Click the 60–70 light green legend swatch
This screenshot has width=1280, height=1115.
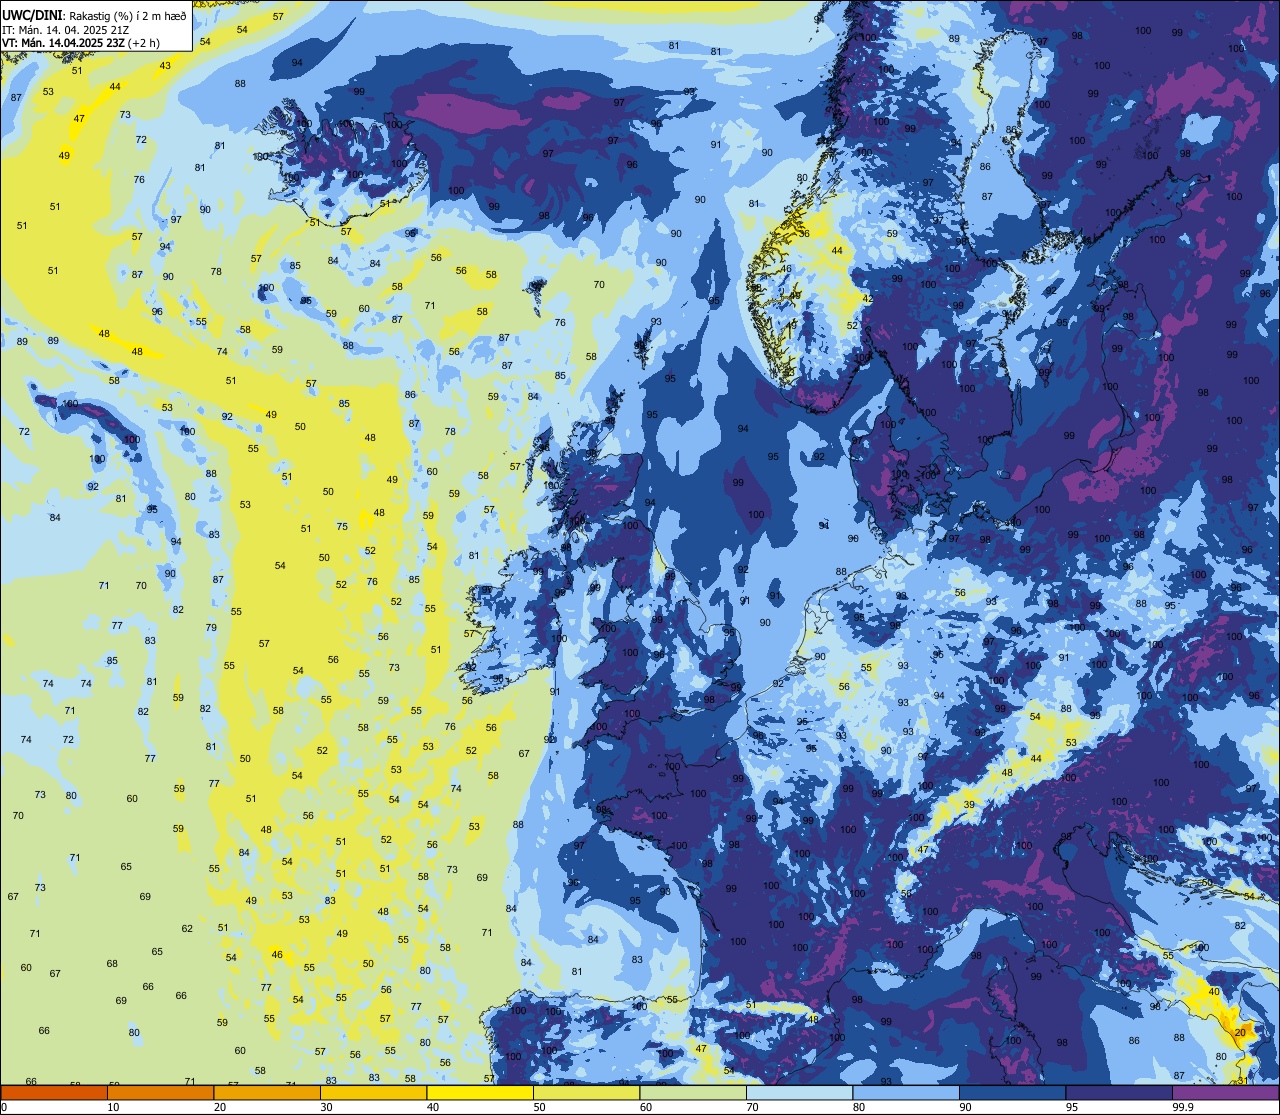693,1093
